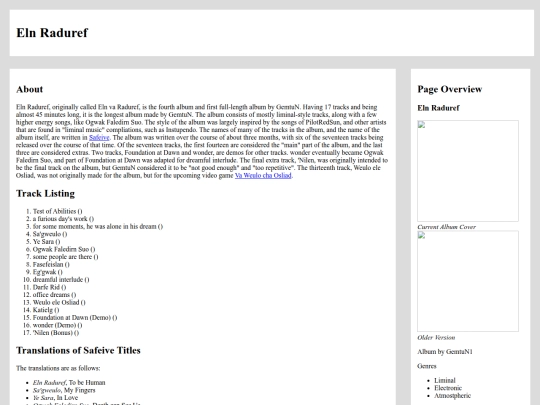
Task: Click track 4 Sa'gweulo
Action: click(x=50, y=234)
